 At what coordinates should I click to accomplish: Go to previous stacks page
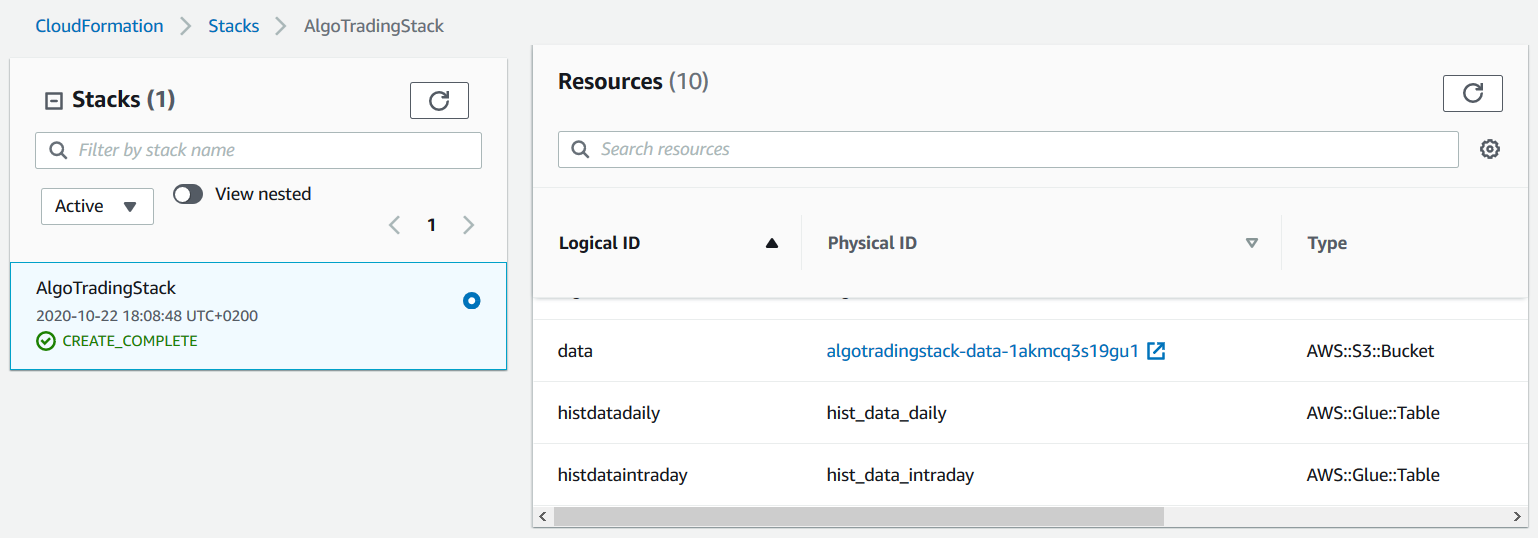pyautogui.click(x=395, y=225)
